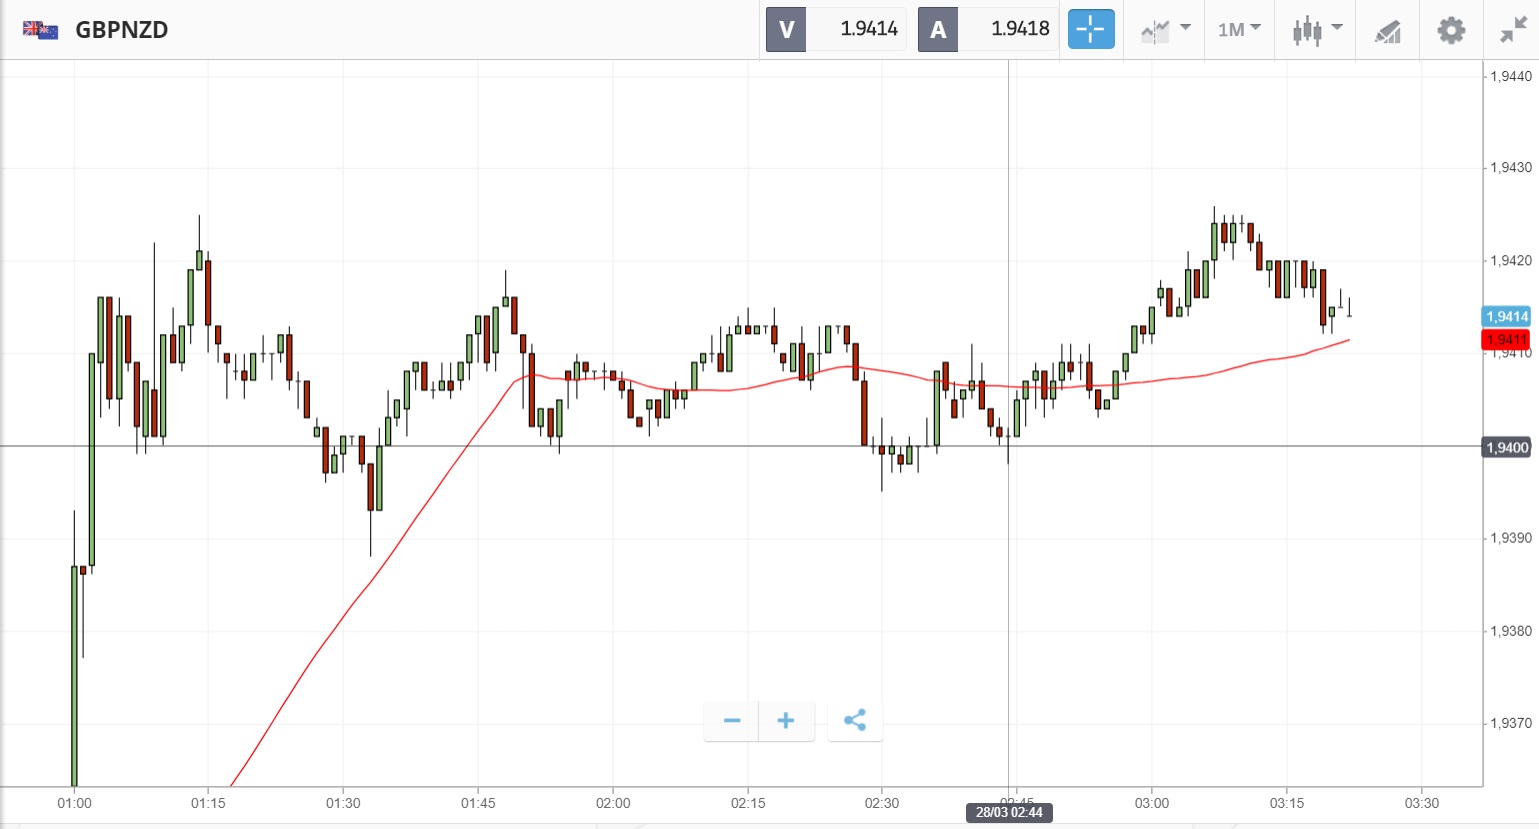Viewport: 1539px width, 829px height.
Task: Click the blue 1.9414 price label
Action: pos(1506,317)
